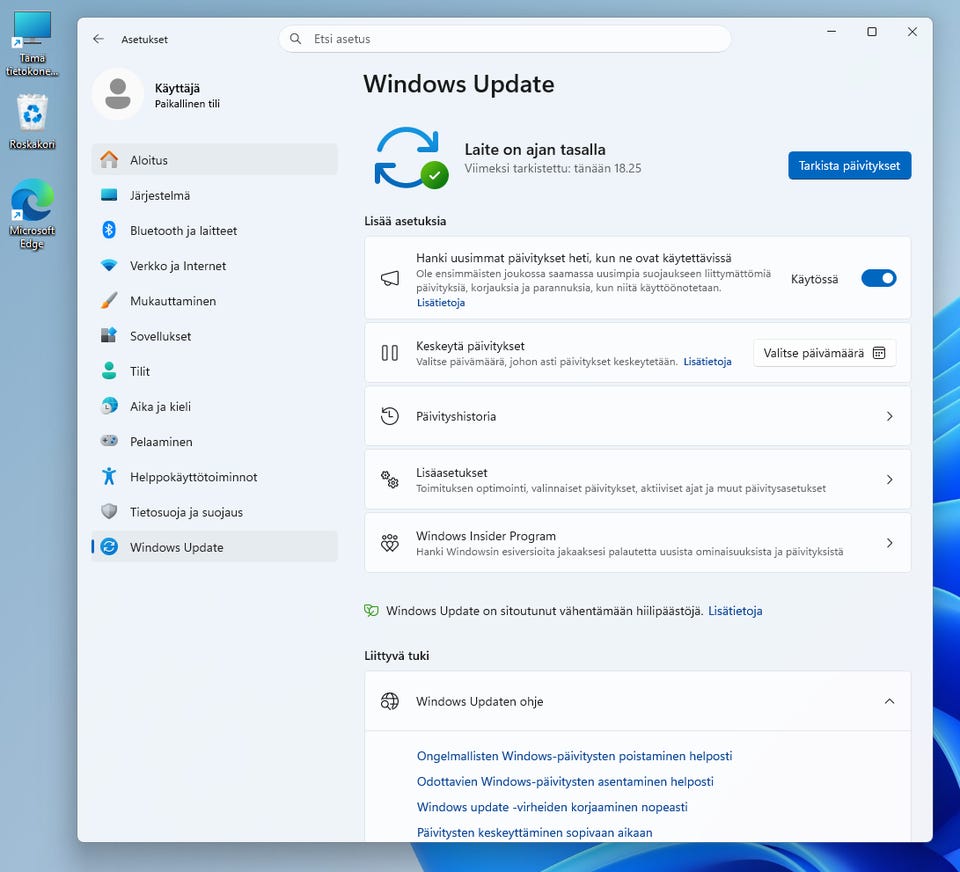Go to Aloitus in sidebar
Image resolution: width=960 pixels, height=872 pixels.
click(214, 159)
